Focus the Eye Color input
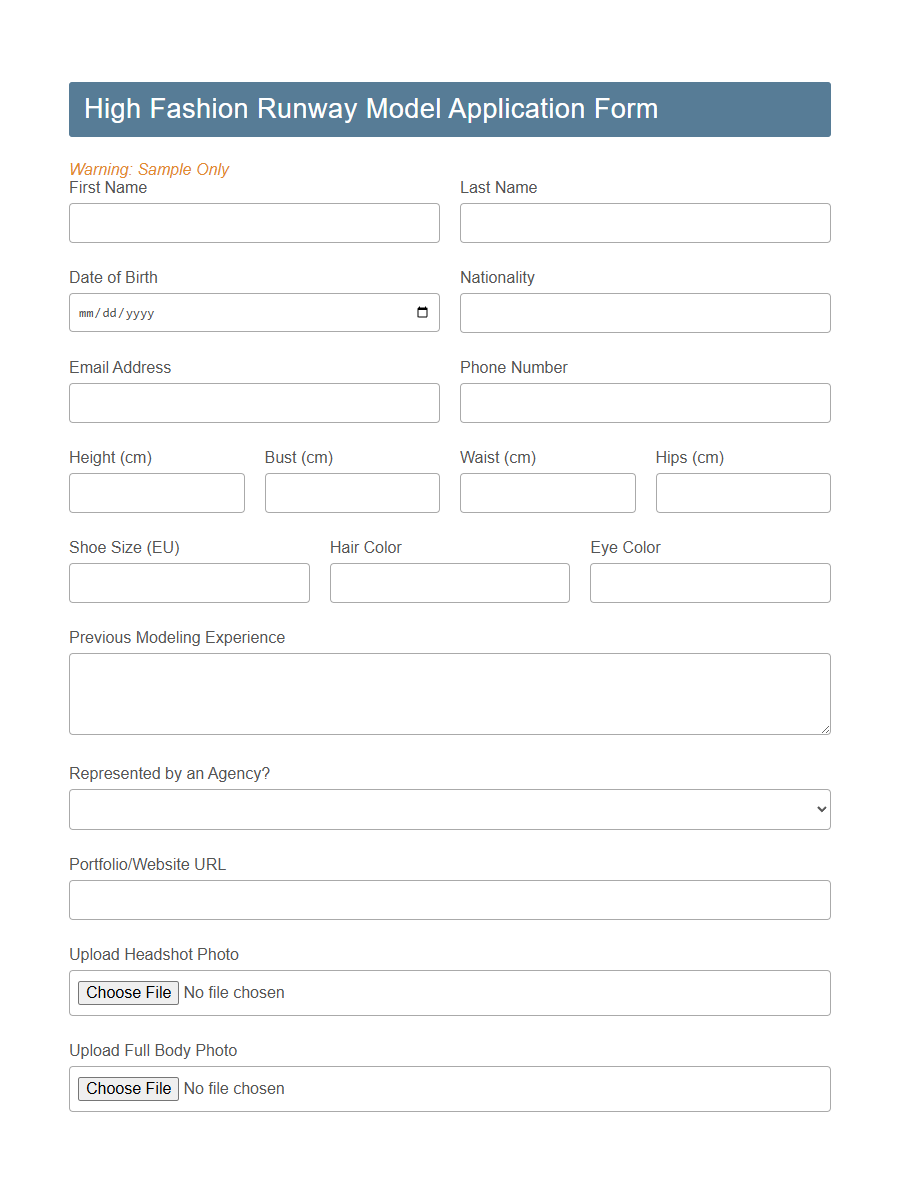 click(x=710, y=582)
